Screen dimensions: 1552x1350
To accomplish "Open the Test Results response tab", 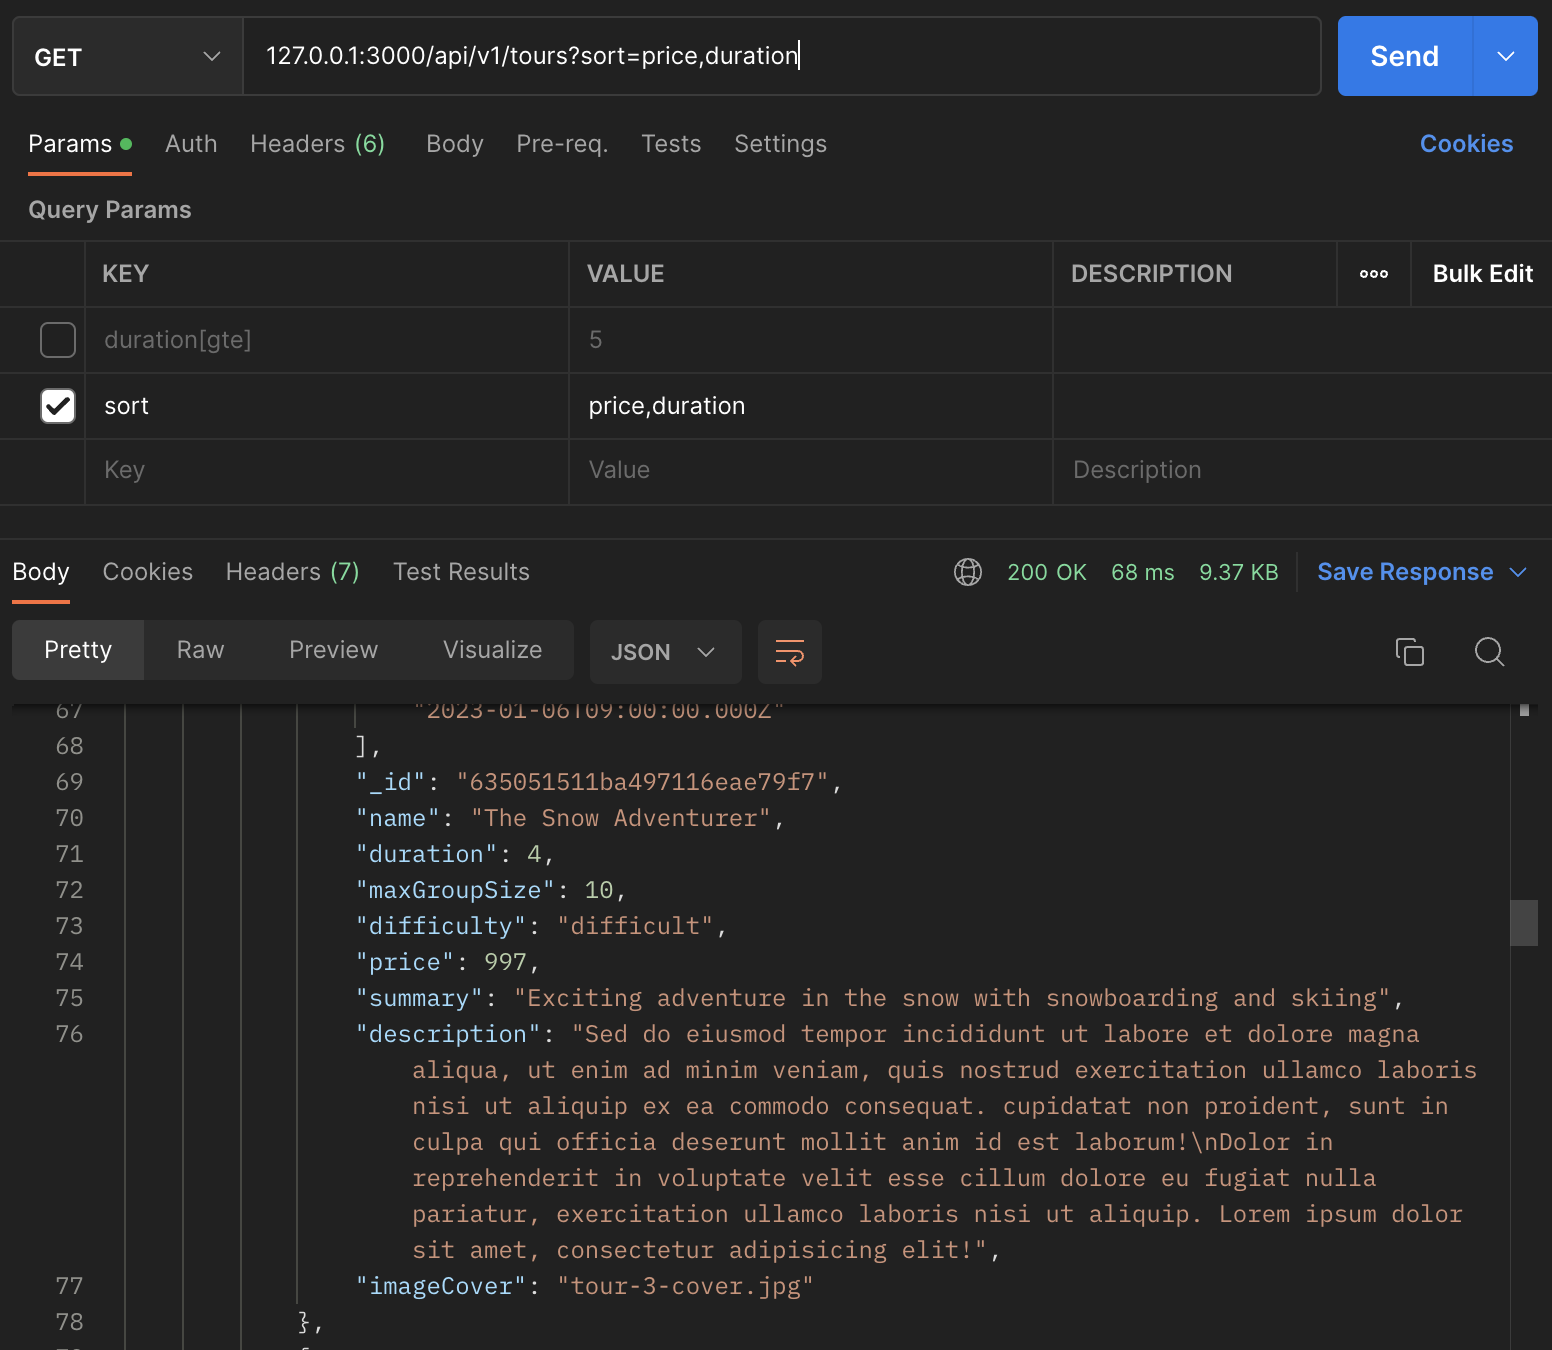I will pos(461,572).
